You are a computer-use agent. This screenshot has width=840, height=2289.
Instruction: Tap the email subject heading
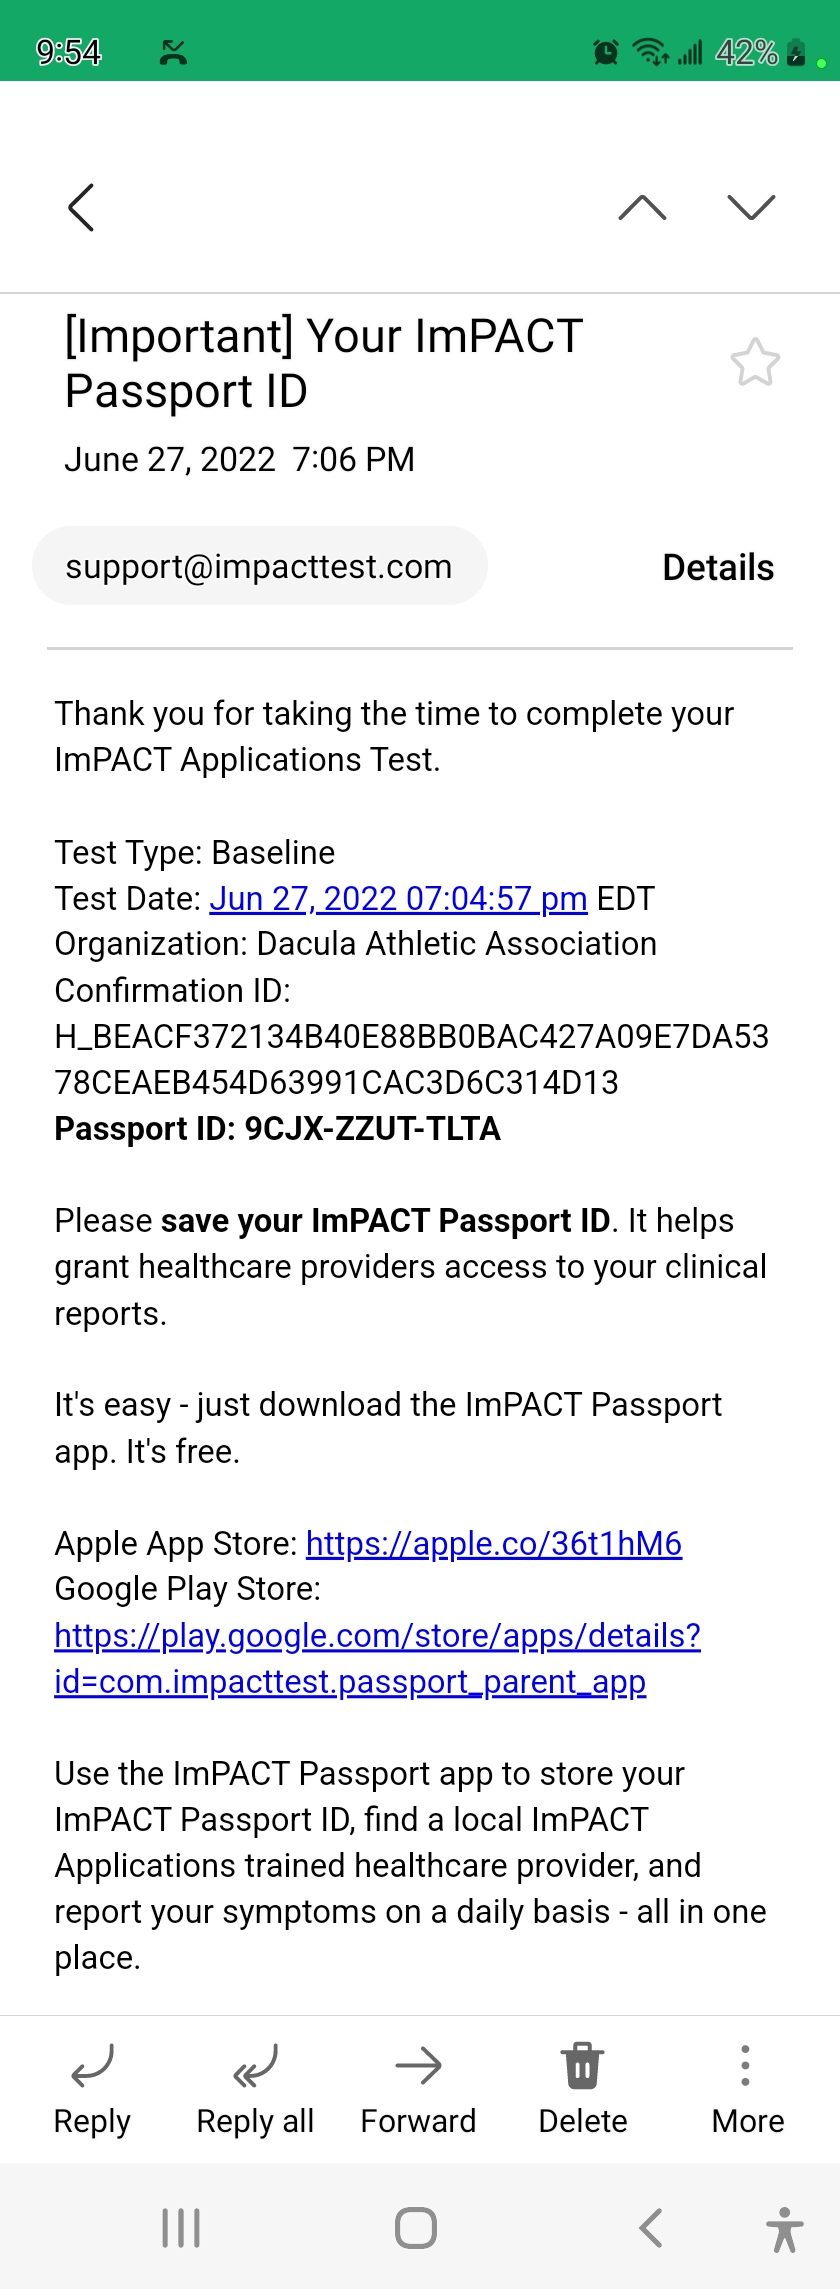(323, 363)
